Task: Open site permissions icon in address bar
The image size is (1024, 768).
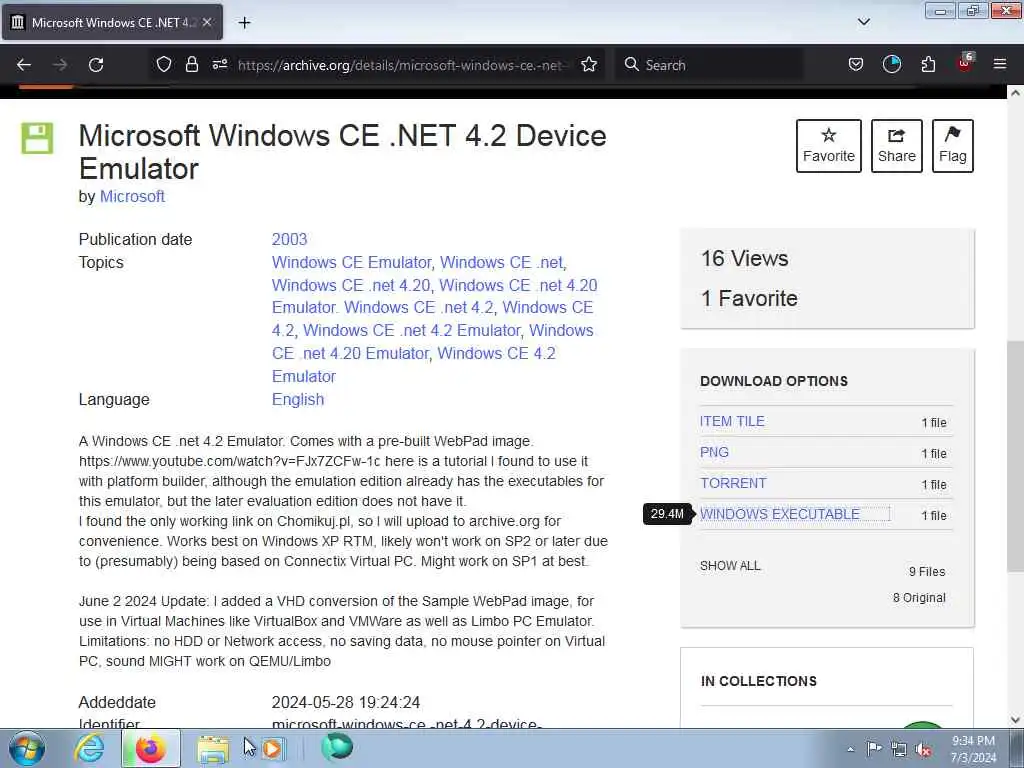Action: [x=220, y=64]
